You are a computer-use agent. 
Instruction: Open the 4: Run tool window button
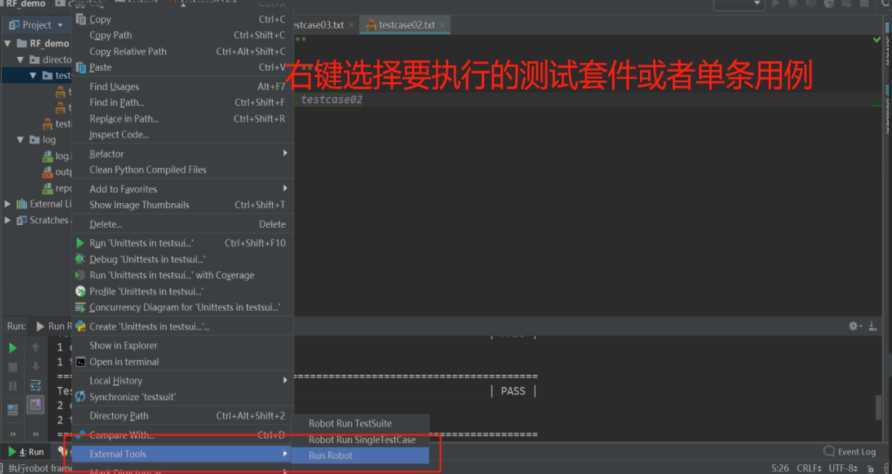pyautogui.click(x=26, y=452)
